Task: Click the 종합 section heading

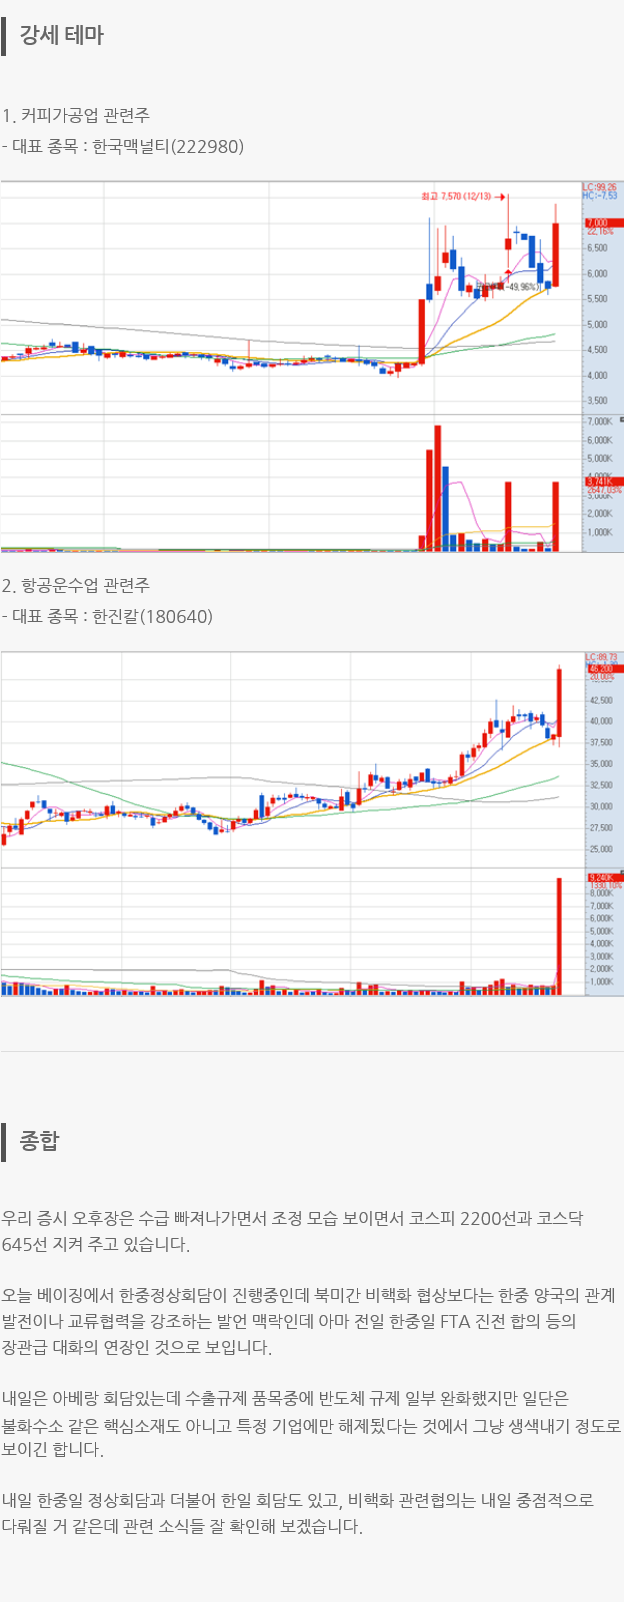Action: (x=39, y=1141)
